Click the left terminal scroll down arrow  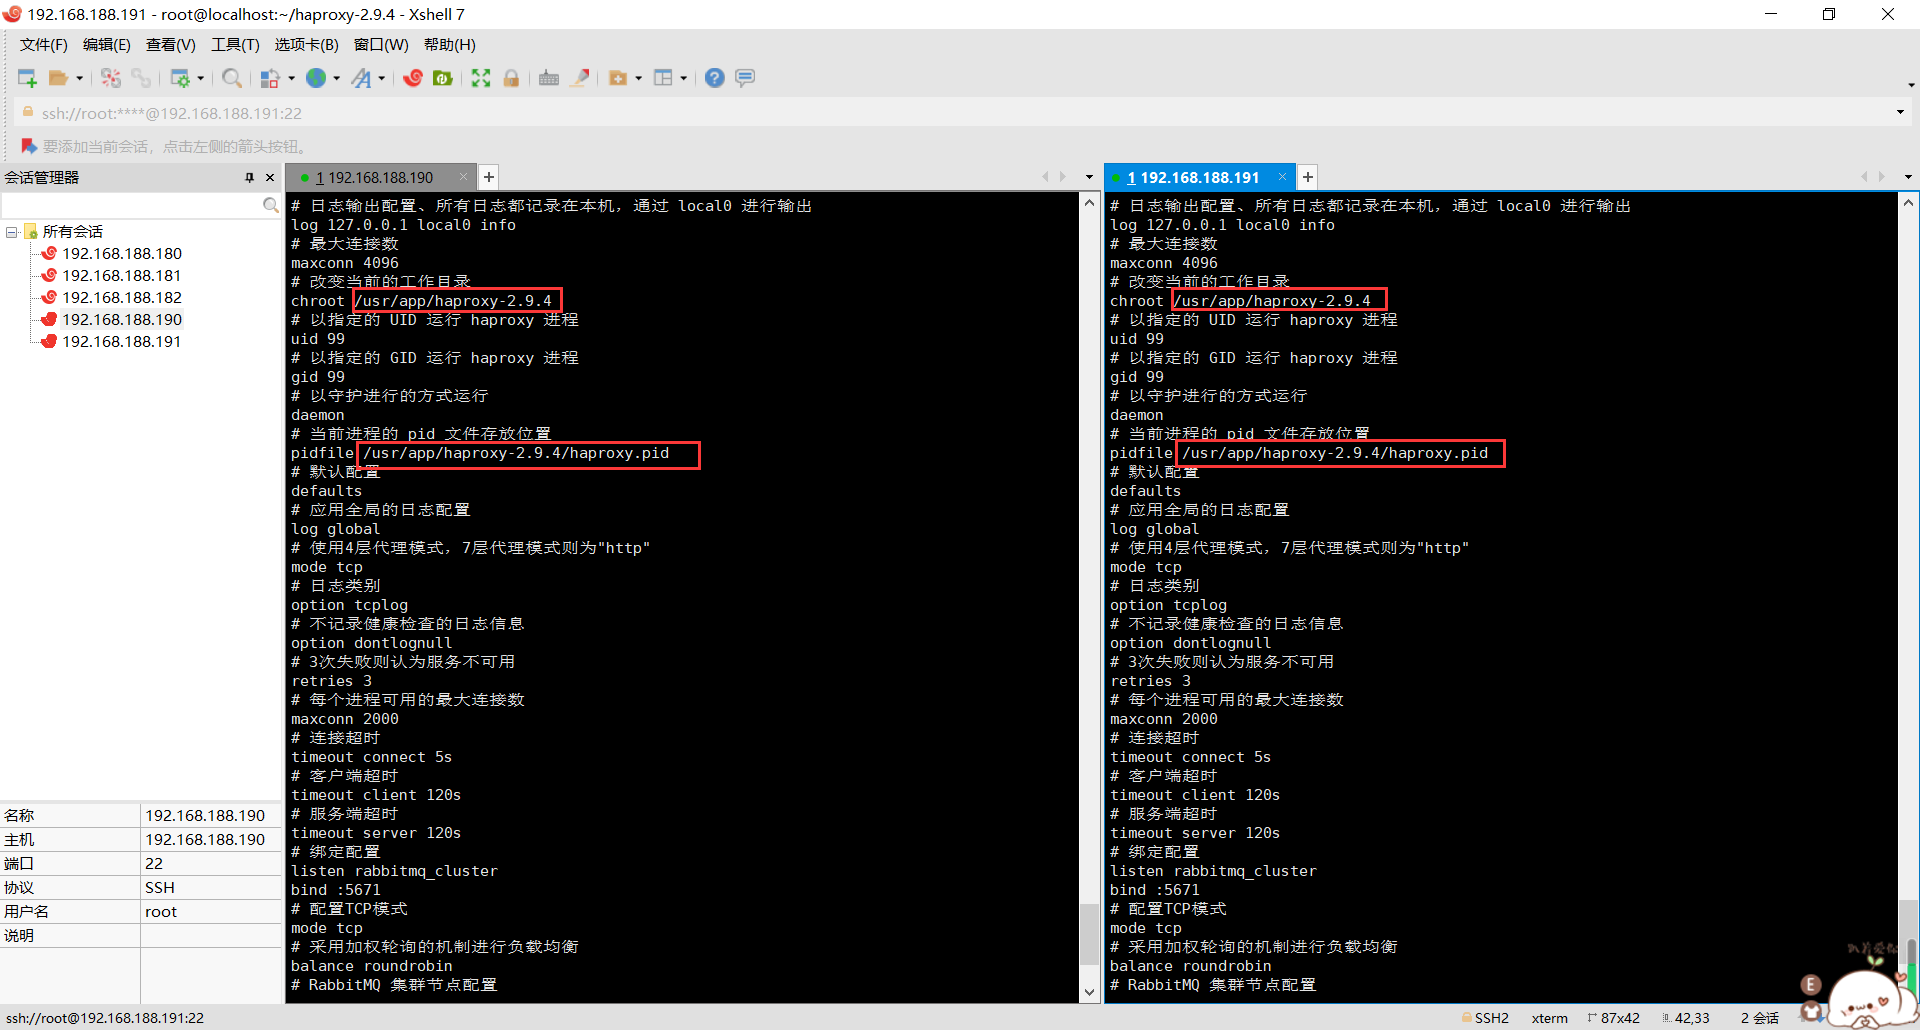[1090, 992]
